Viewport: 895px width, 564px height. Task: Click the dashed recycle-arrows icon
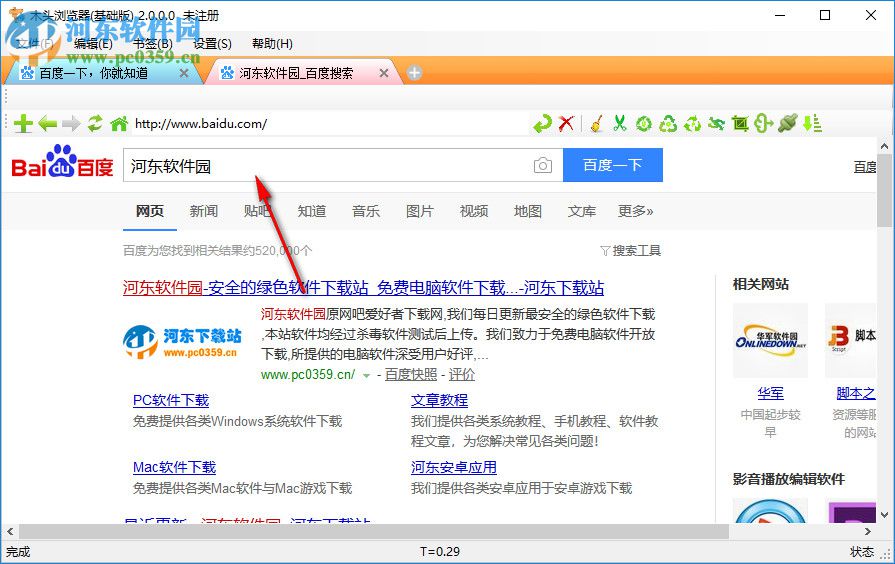(692, 123)
